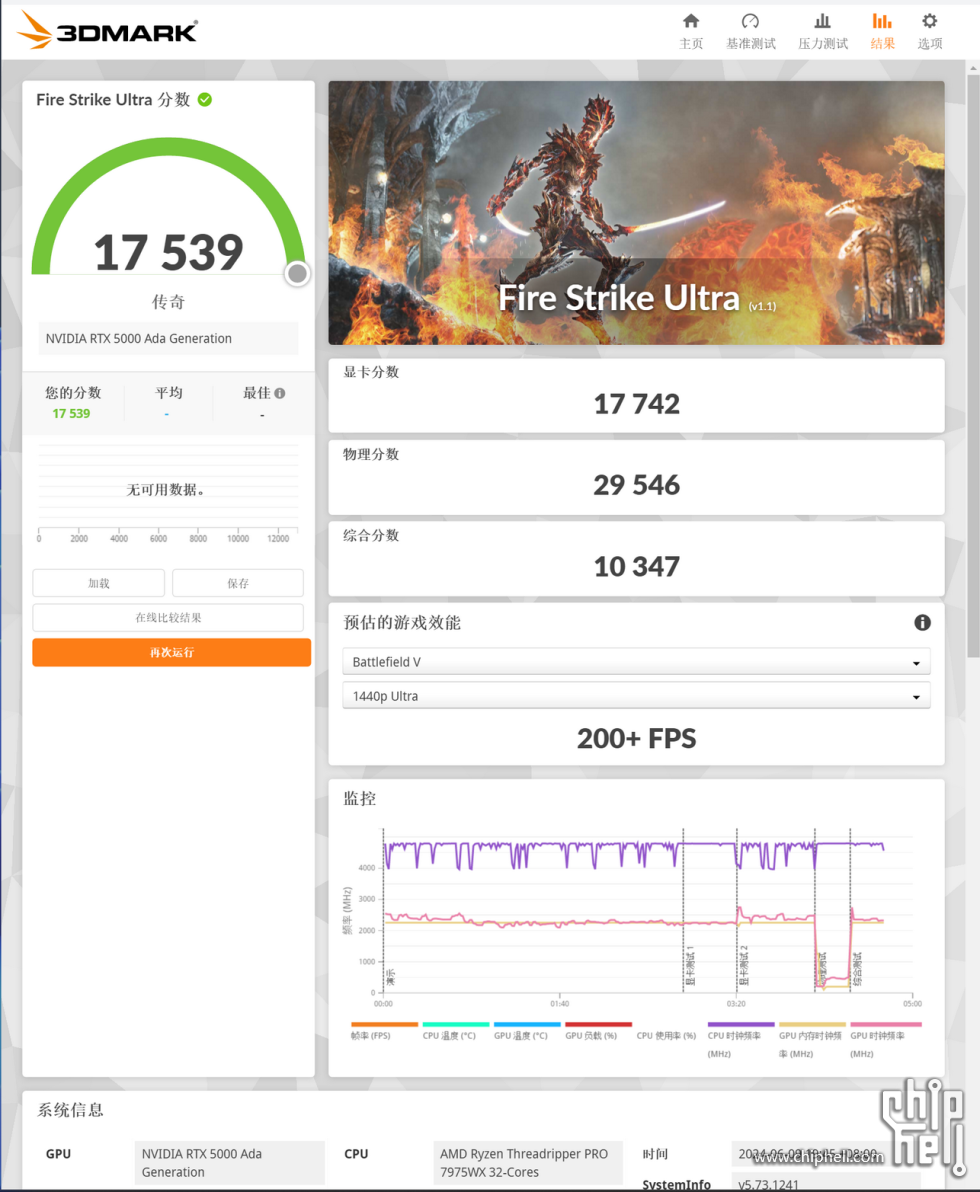Open the Benchmarks (基准测试) gauge icon
This screenshot has height=1192, width=980.
750,21
